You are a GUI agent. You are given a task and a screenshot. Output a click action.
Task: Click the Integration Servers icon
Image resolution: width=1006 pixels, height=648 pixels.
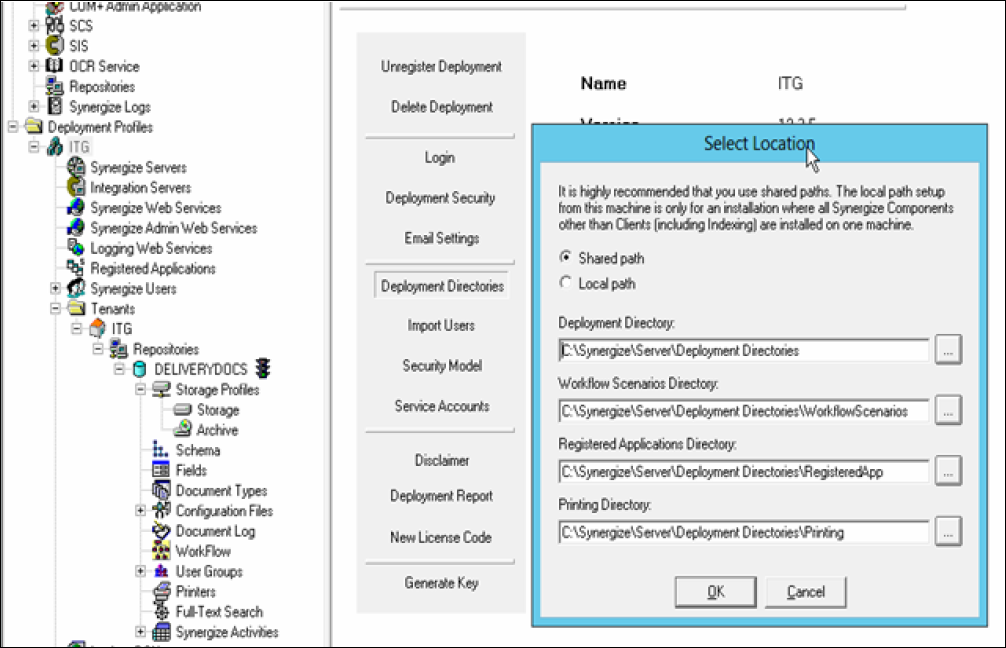(x=76, y=187)
